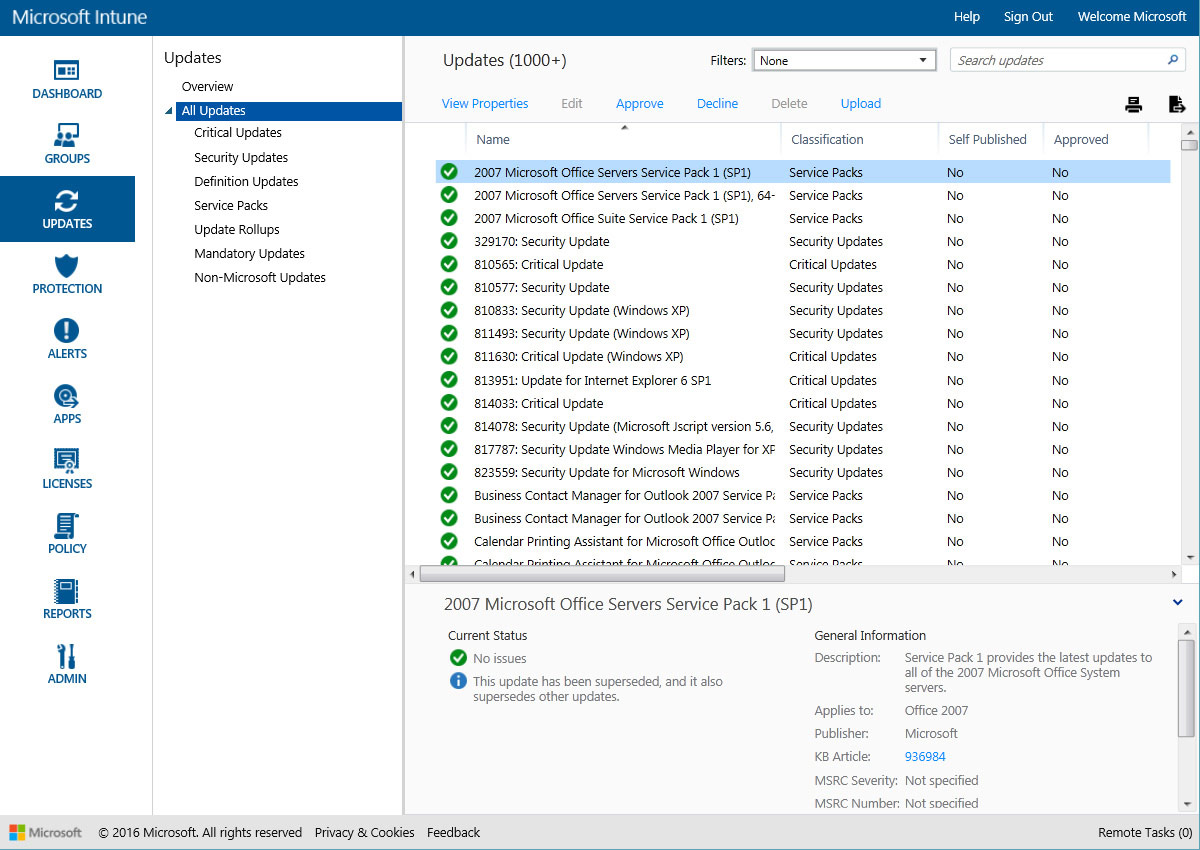Viewport: 1200px width, 850px height.
Task: Open the Overview page in Updates
Action: pyautogui.click(x=207, y=86)
